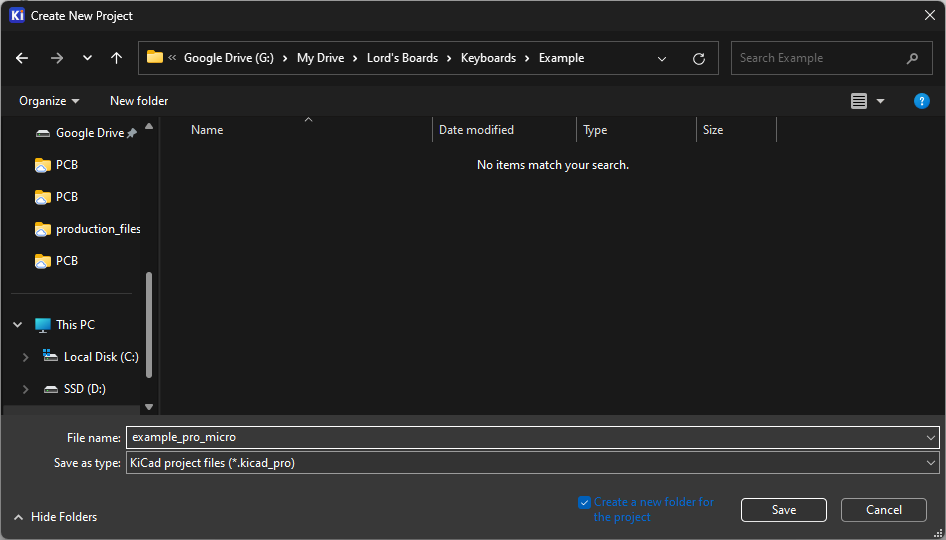The image size is (946, 540).
Task: Open the Save as type dropdown
Action: pos(532,463)
